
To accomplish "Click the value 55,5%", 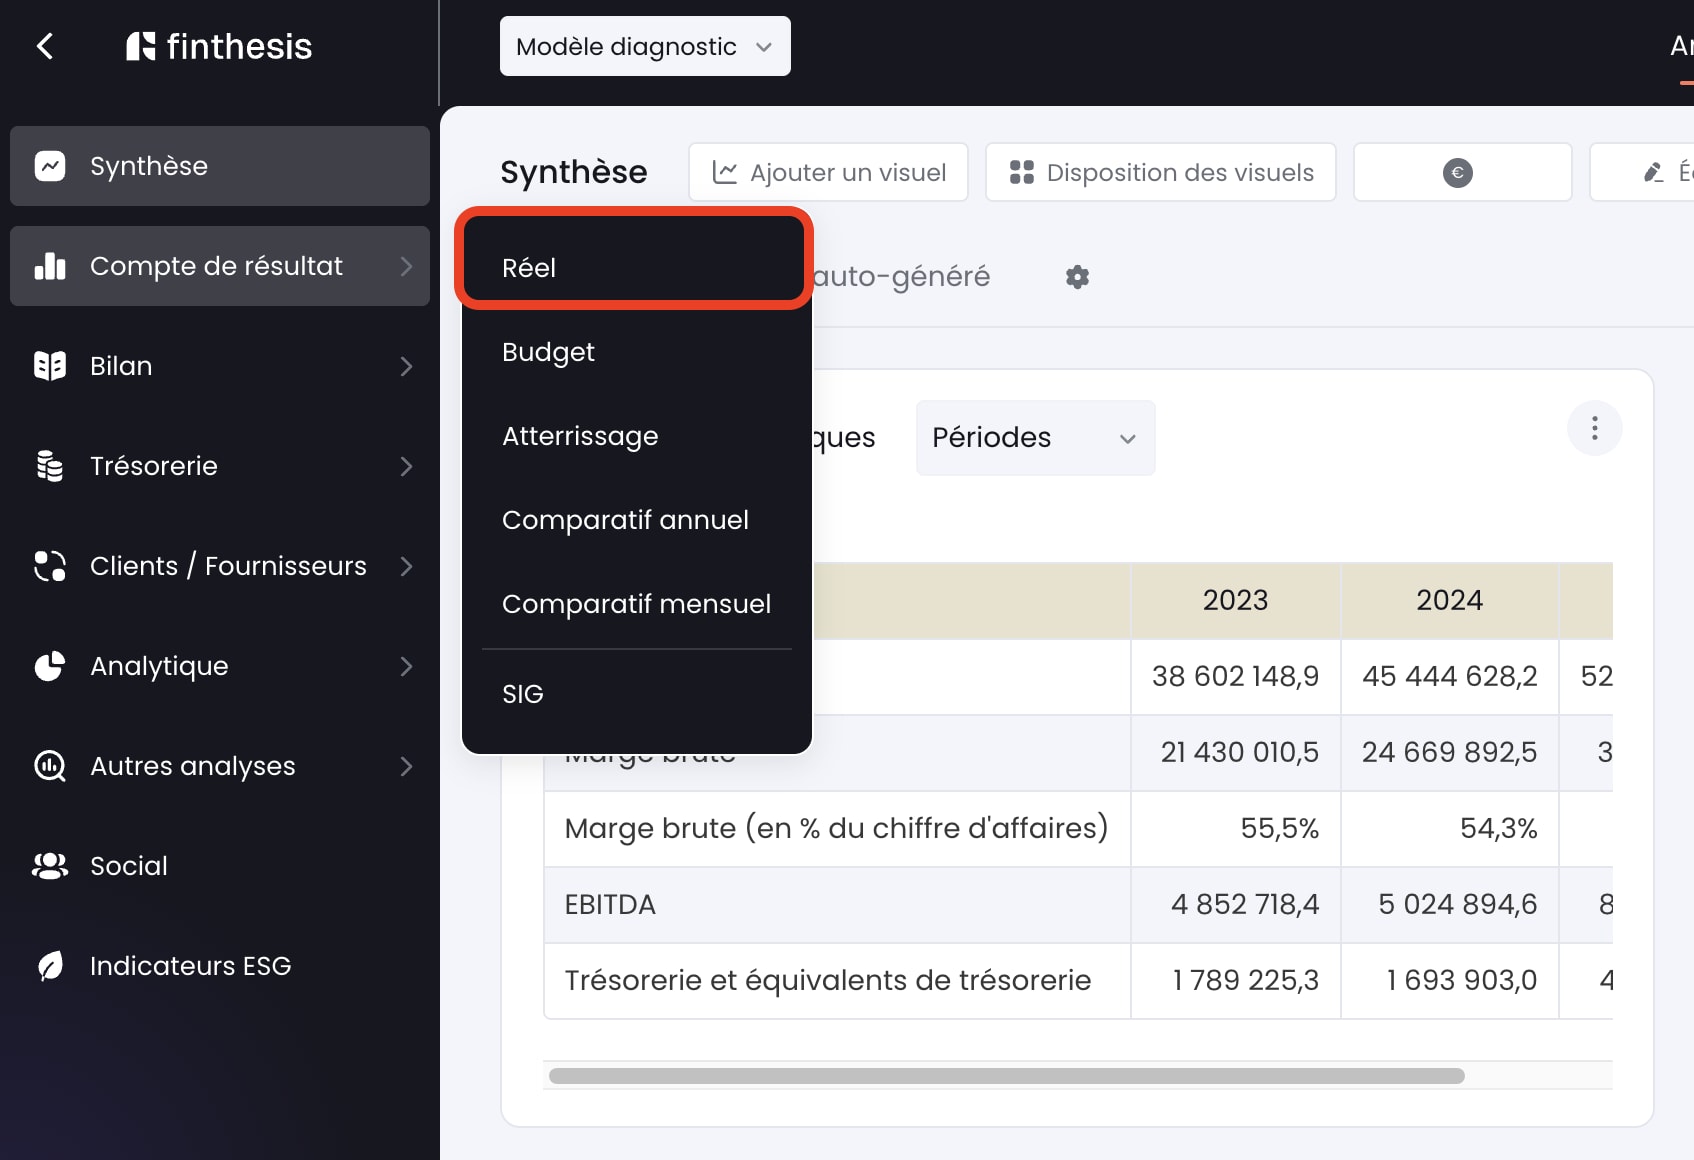I will tap(1279, 828).
